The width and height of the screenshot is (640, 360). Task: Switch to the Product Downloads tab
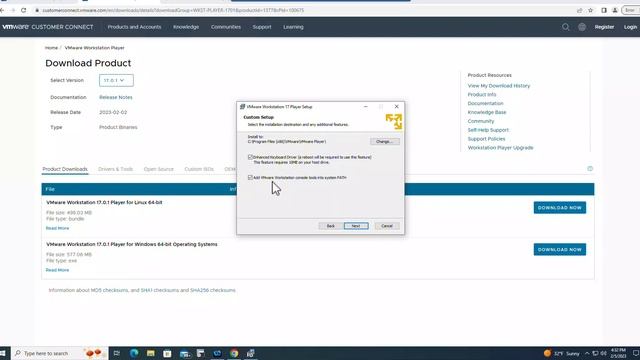pos(65,169)
